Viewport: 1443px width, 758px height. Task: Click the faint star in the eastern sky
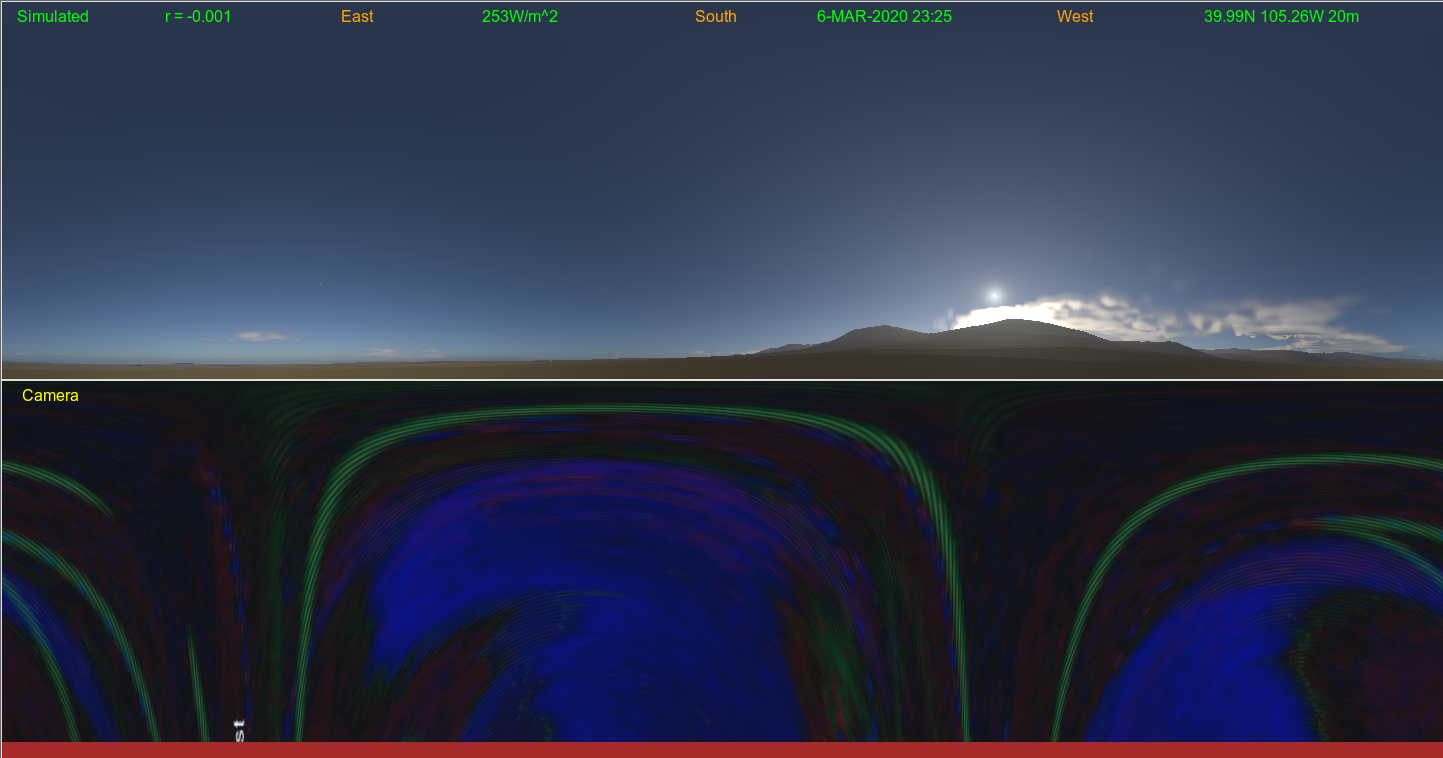[x=321, y=285]
